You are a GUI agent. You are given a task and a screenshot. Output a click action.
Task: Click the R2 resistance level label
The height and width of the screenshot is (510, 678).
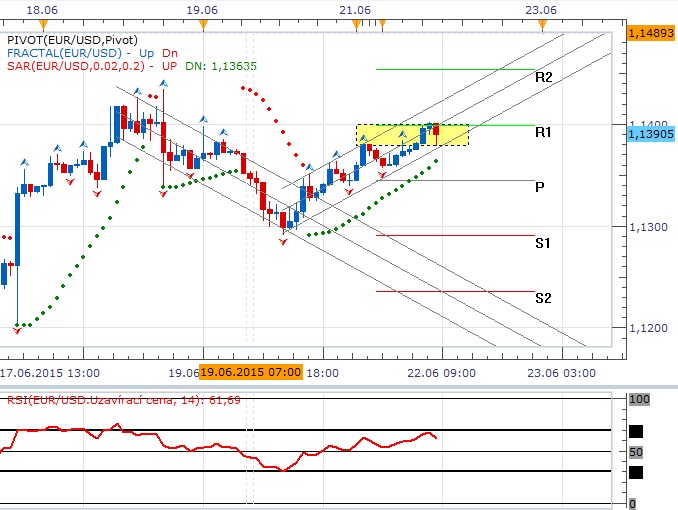[544, 77]
